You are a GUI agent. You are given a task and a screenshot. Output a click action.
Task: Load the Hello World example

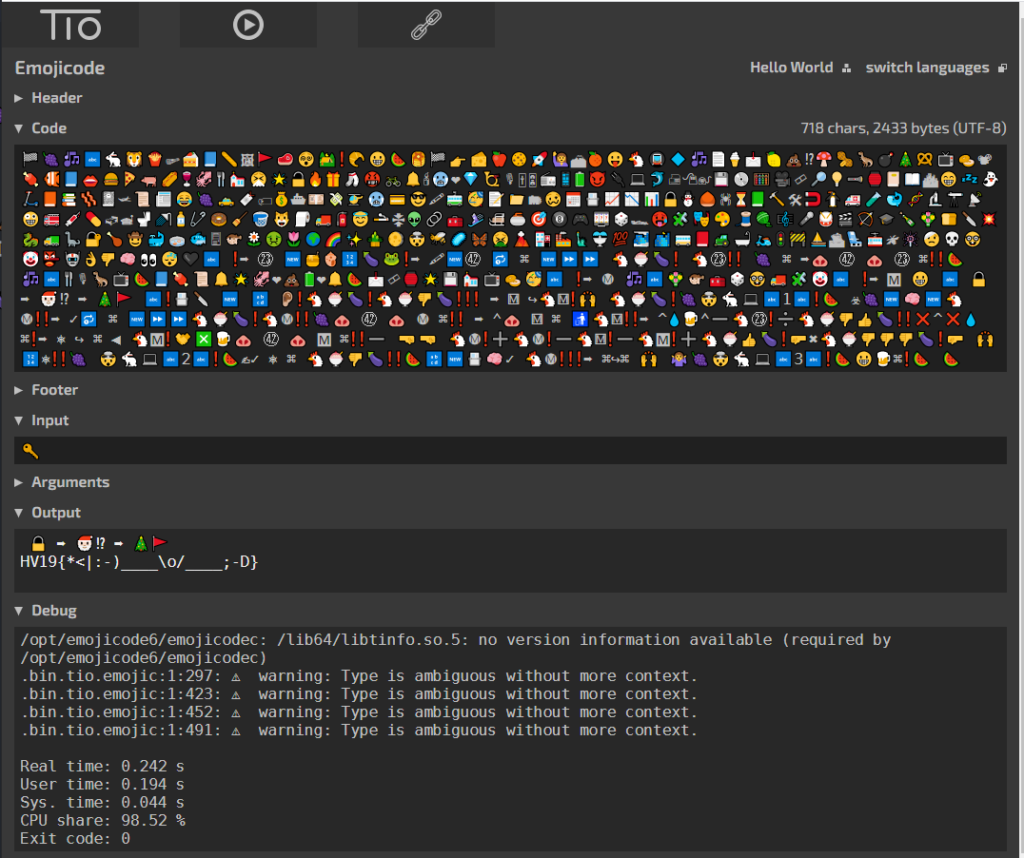(x=800, y=67)
